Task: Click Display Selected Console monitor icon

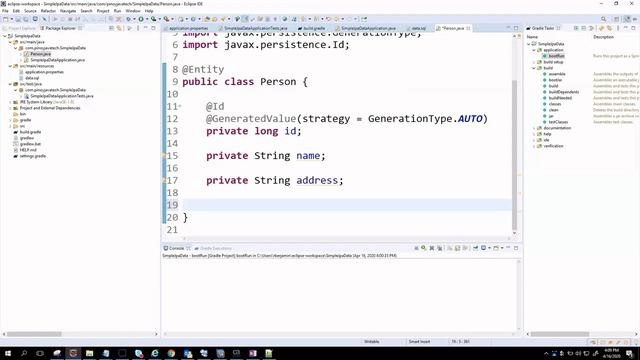Action: tap(483, 248)
